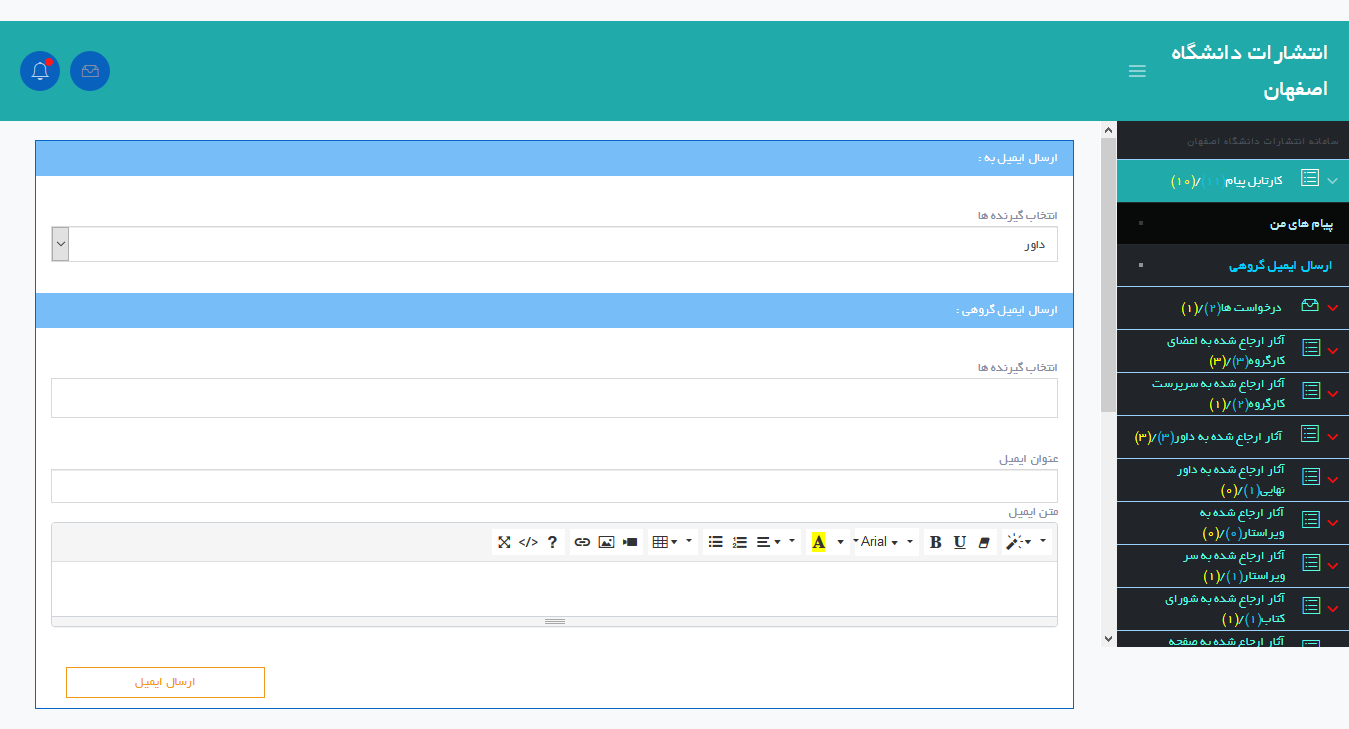Screen dimensions: 1349x729
Task: Open the table insert dropdown
Action: tap(665, 542)
